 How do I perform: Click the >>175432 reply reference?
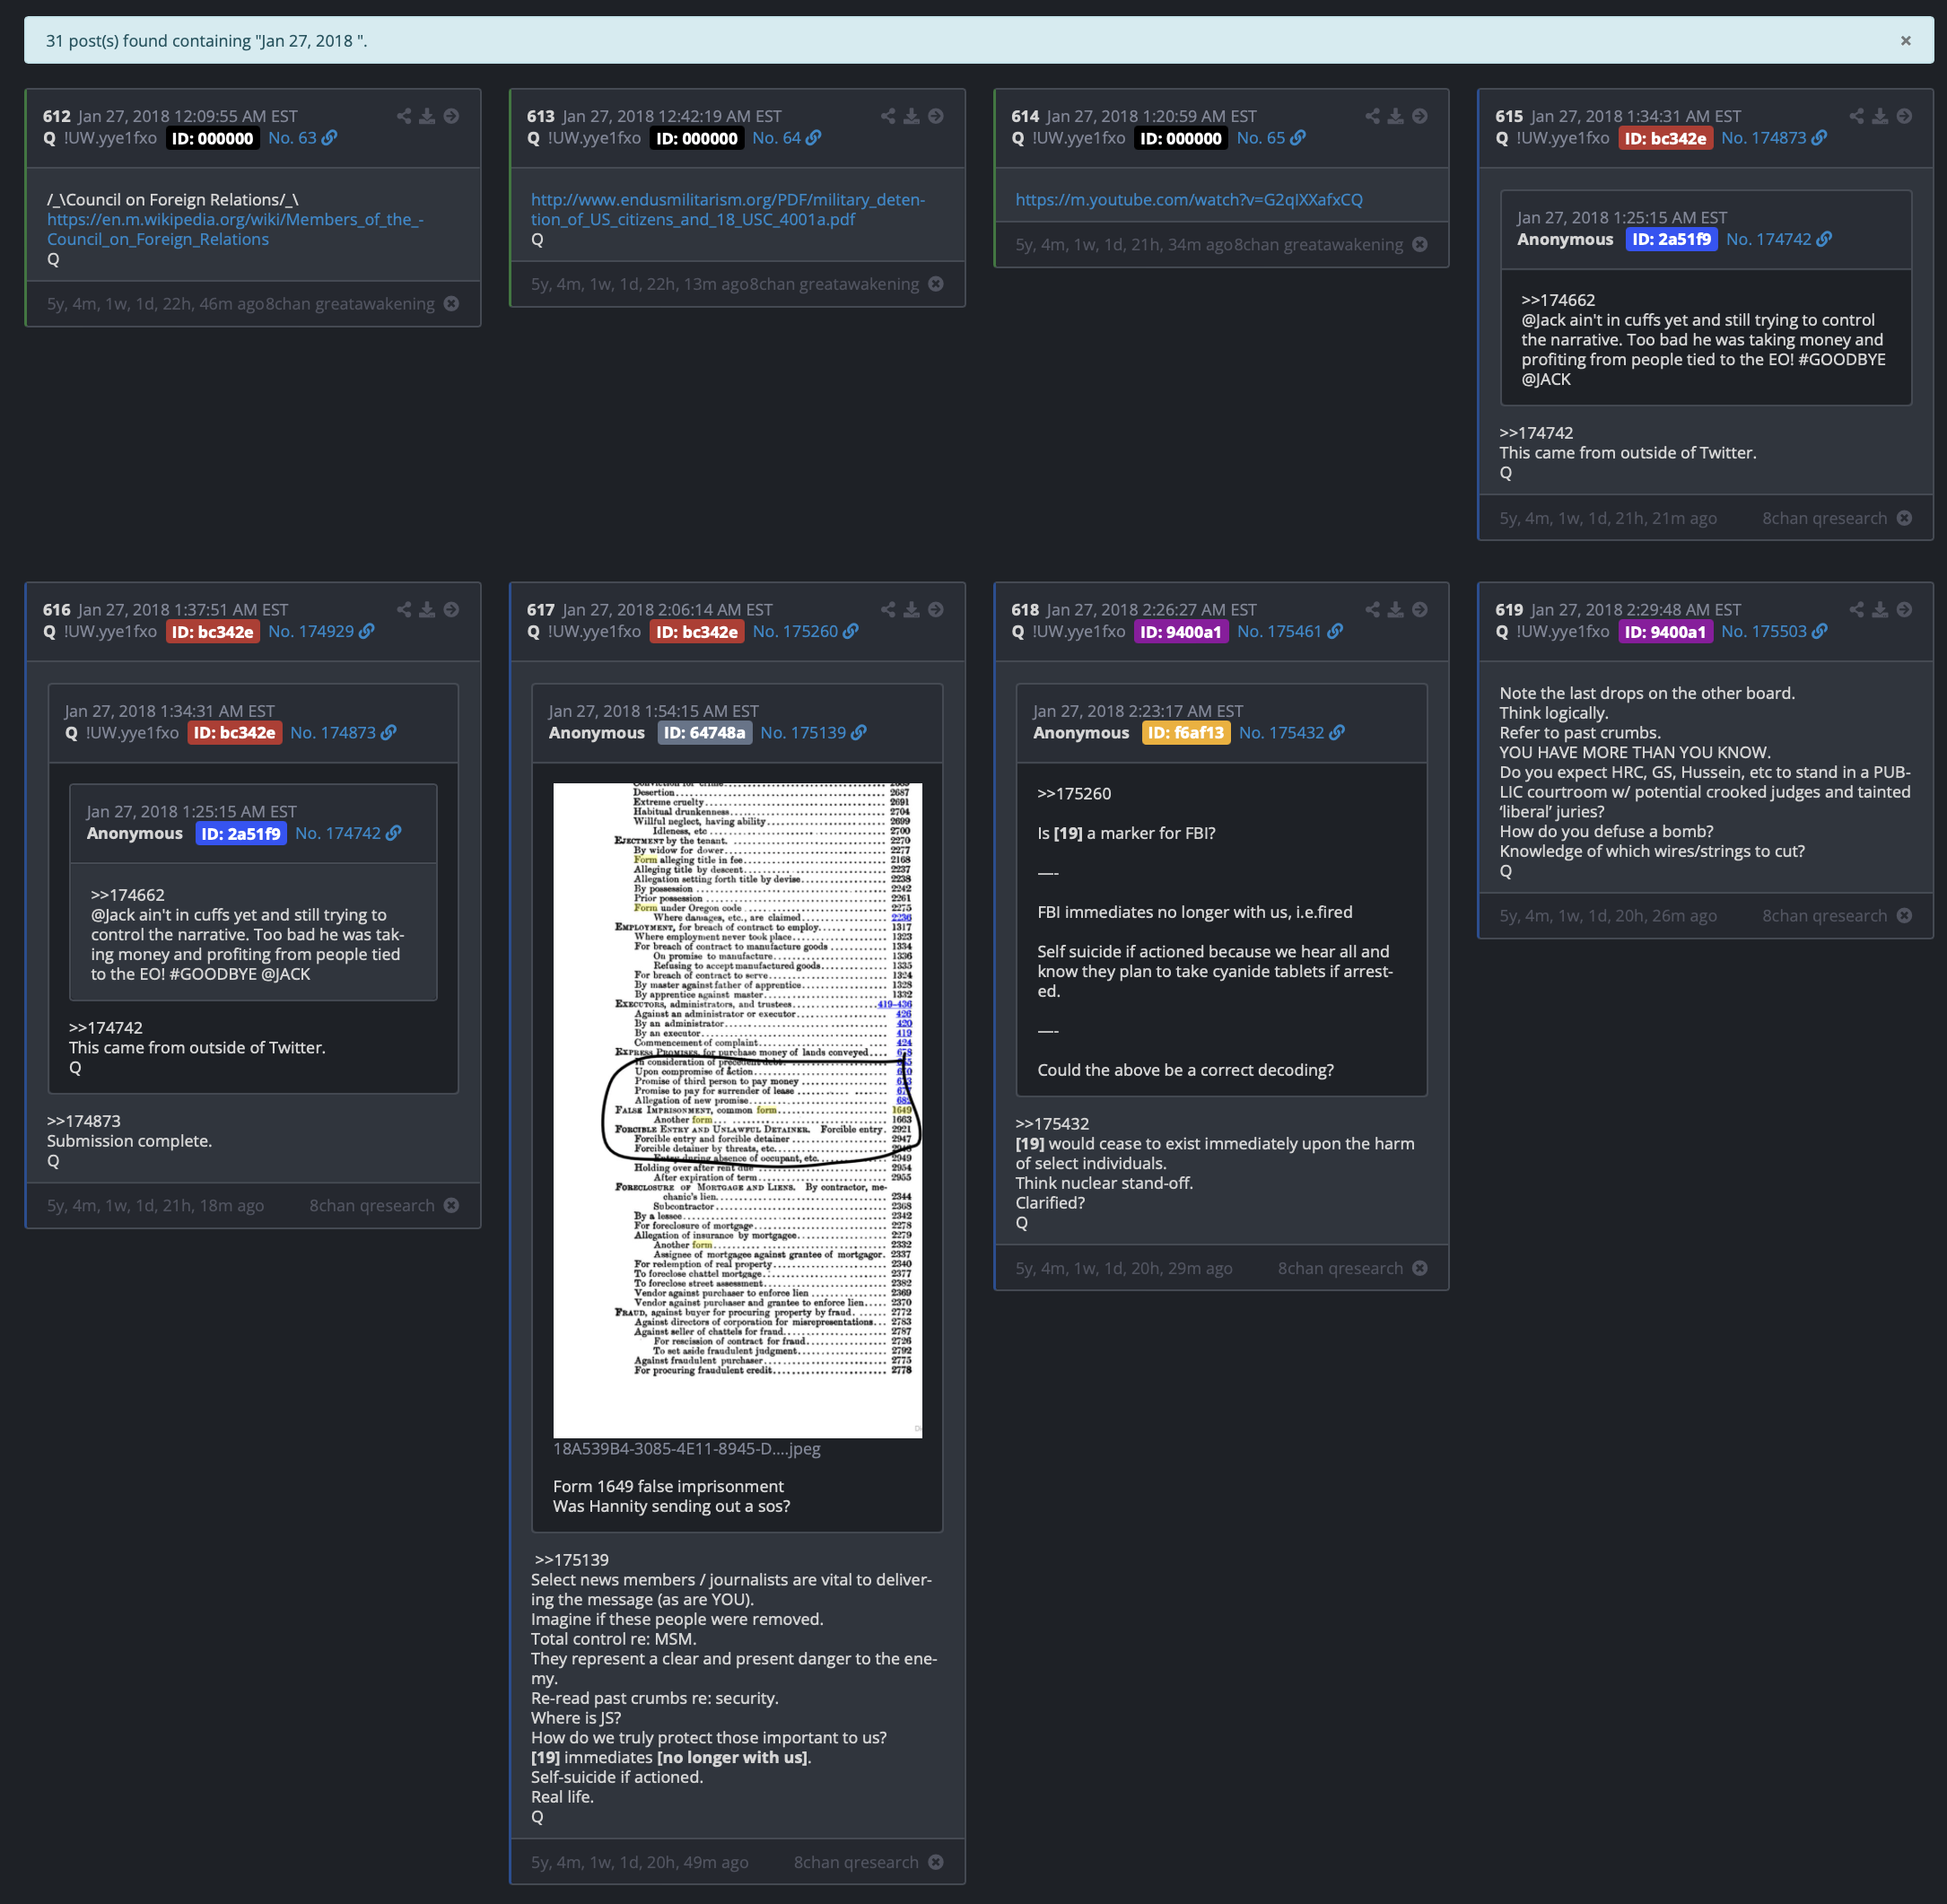tap(1052, 1123)
